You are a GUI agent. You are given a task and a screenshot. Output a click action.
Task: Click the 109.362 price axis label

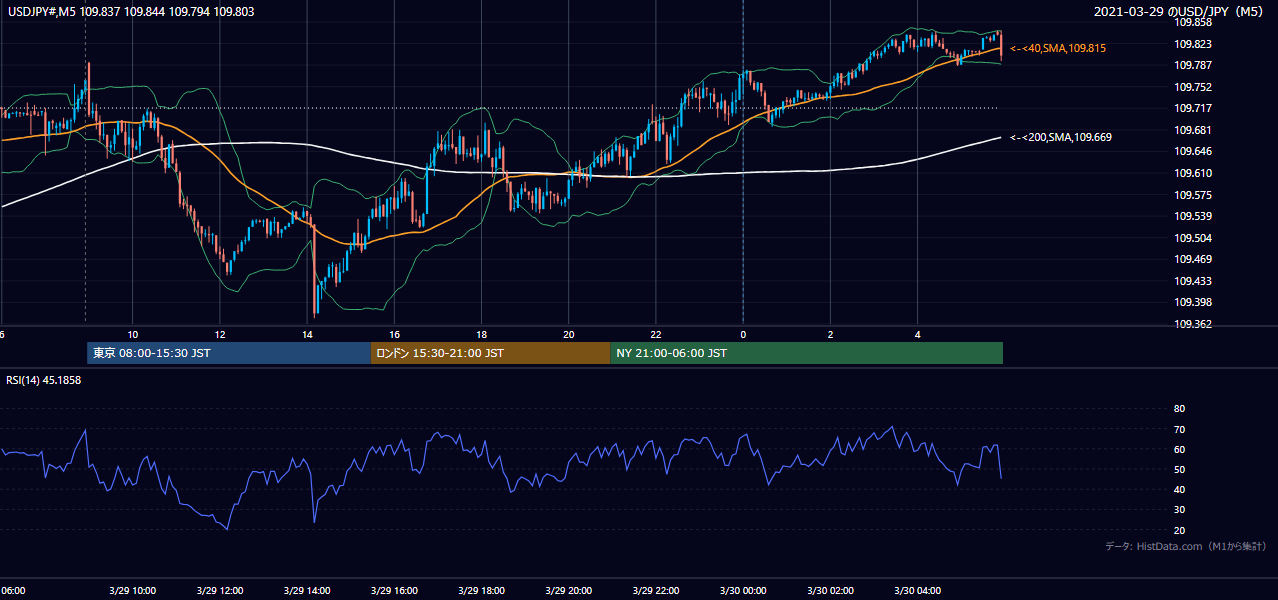pos(1192,325)
